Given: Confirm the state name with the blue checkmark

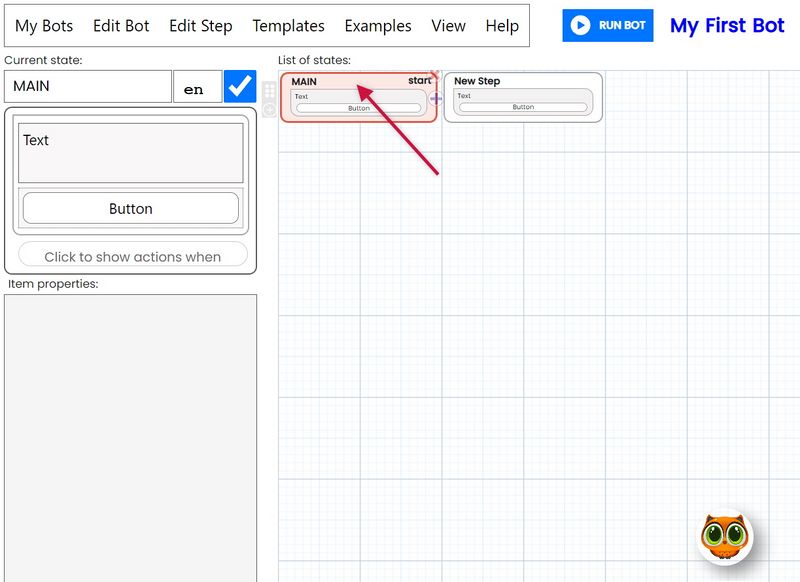Looking at the screenshot, I should tap(241, 86).
